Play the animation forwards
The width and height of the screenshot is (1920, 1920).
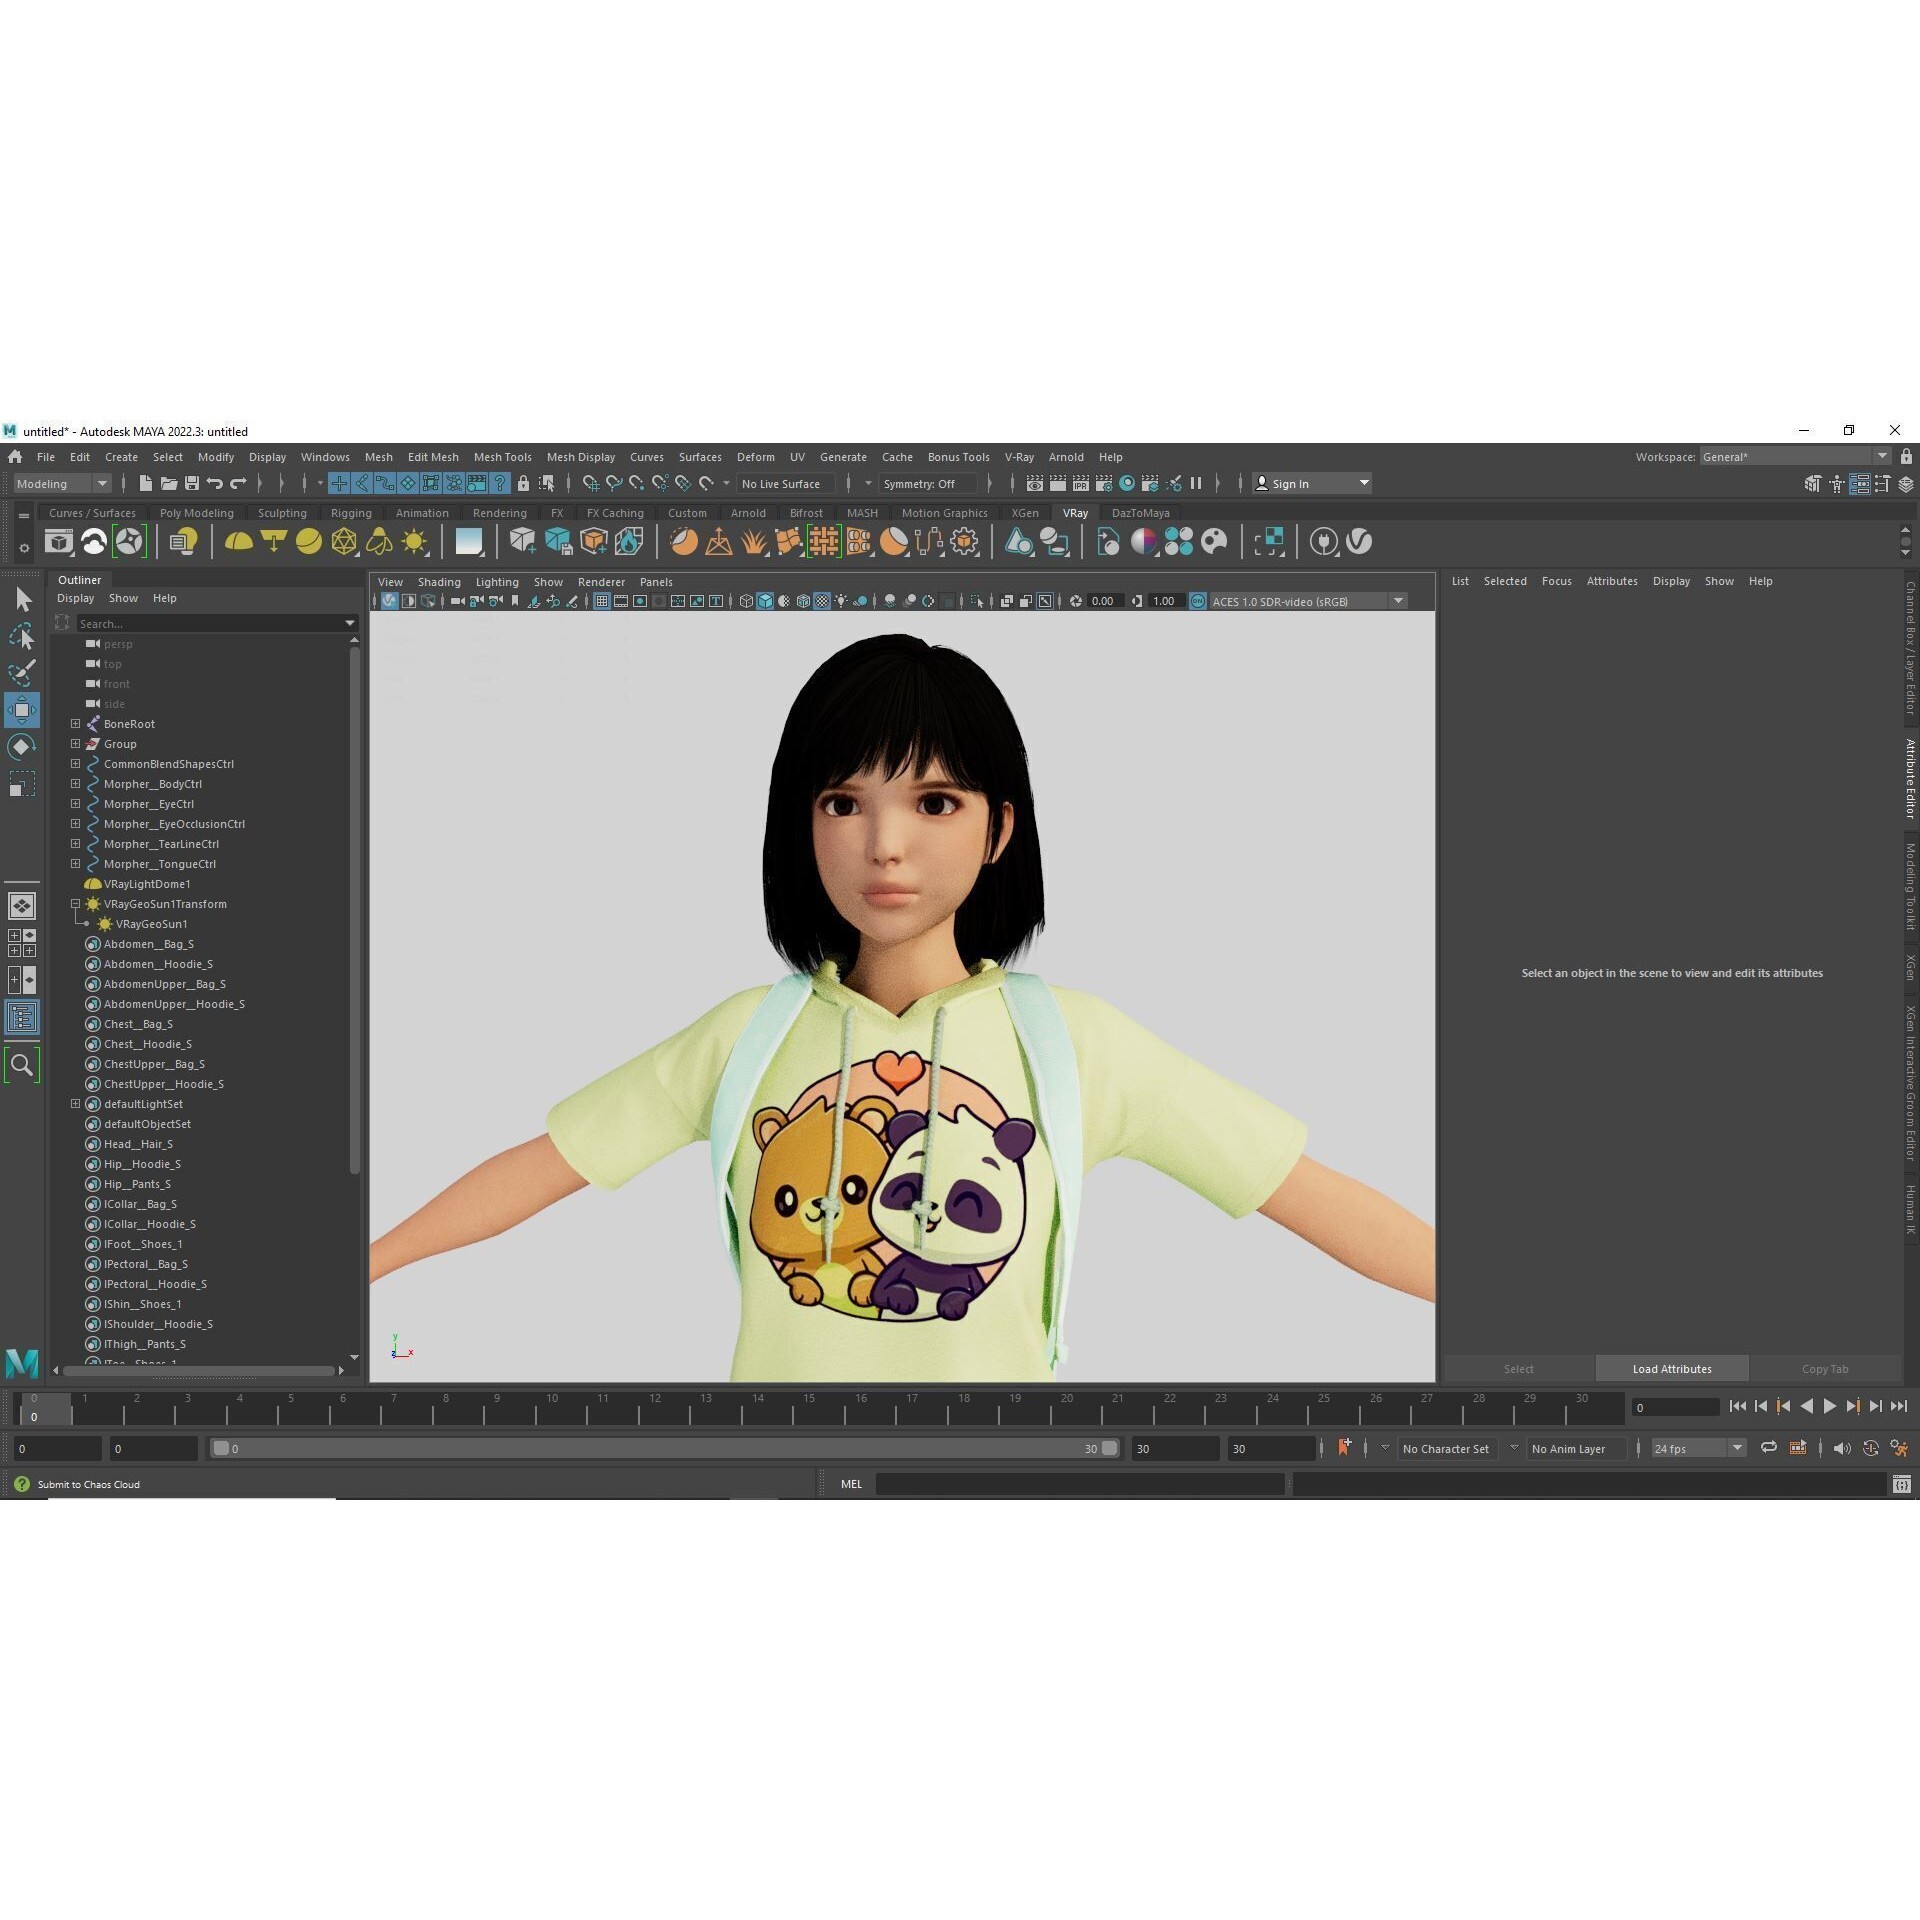(1830, 1406)
